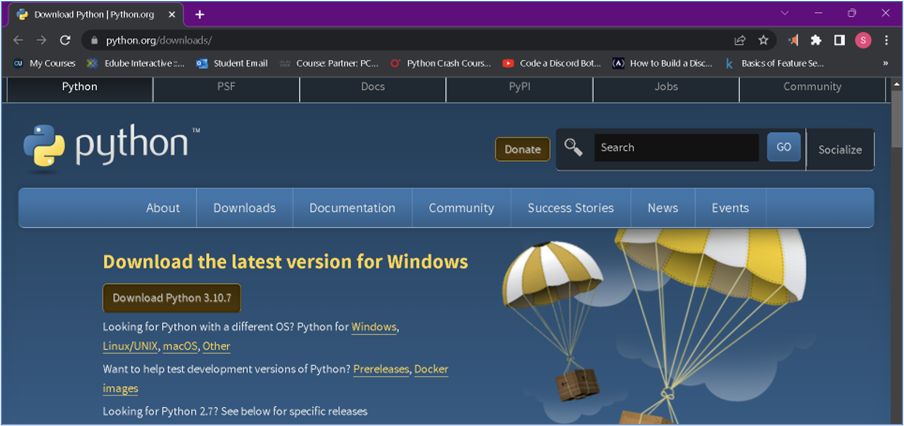Select the PSF top-bar tab
Screen dimensions: 904x426
click(x=226, y=87)
